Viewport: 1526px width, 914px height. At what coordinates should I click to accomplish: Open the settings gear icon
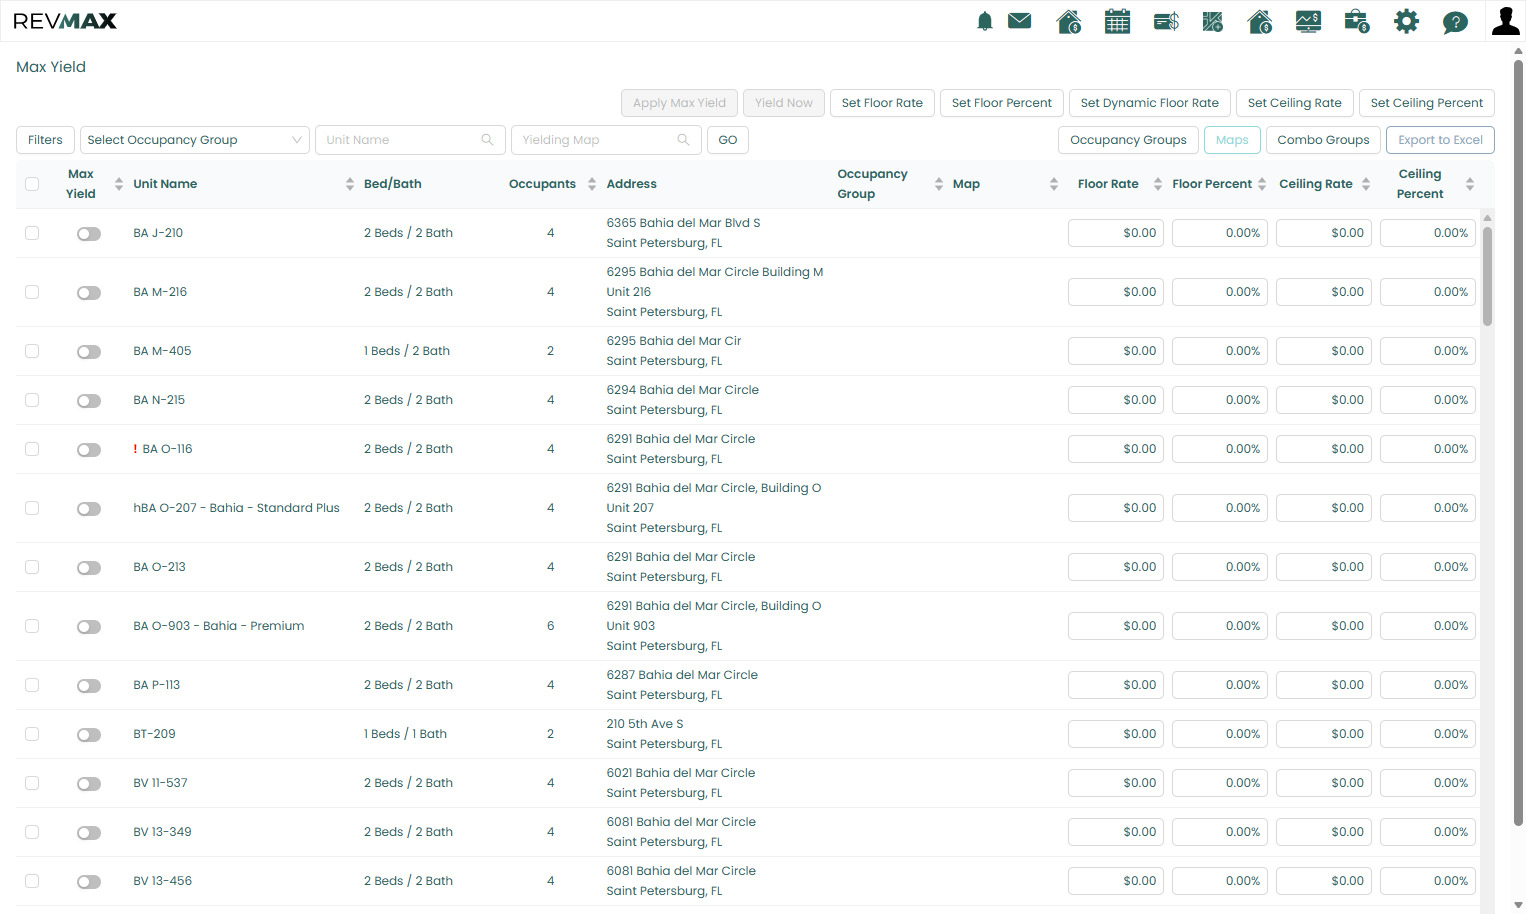[x=1406, y=21]
